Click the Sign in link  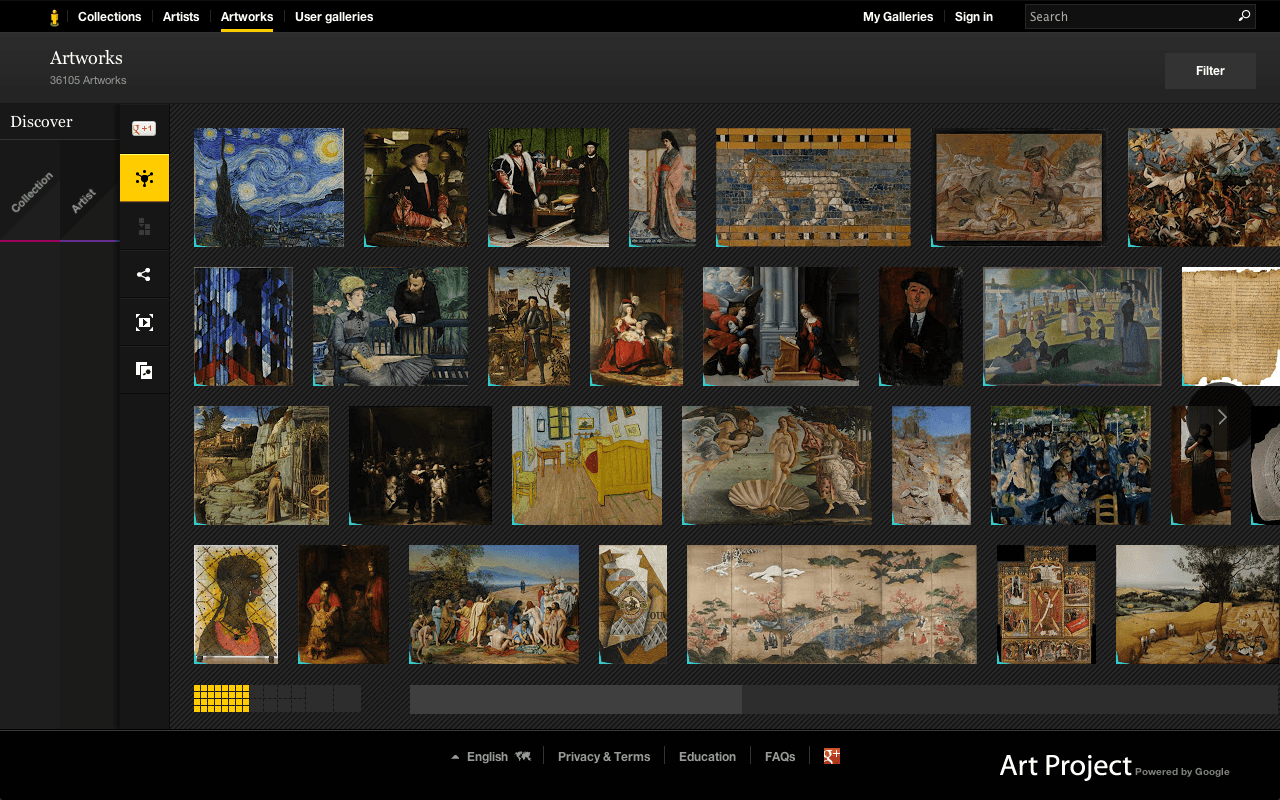click(x=974, y=17)
